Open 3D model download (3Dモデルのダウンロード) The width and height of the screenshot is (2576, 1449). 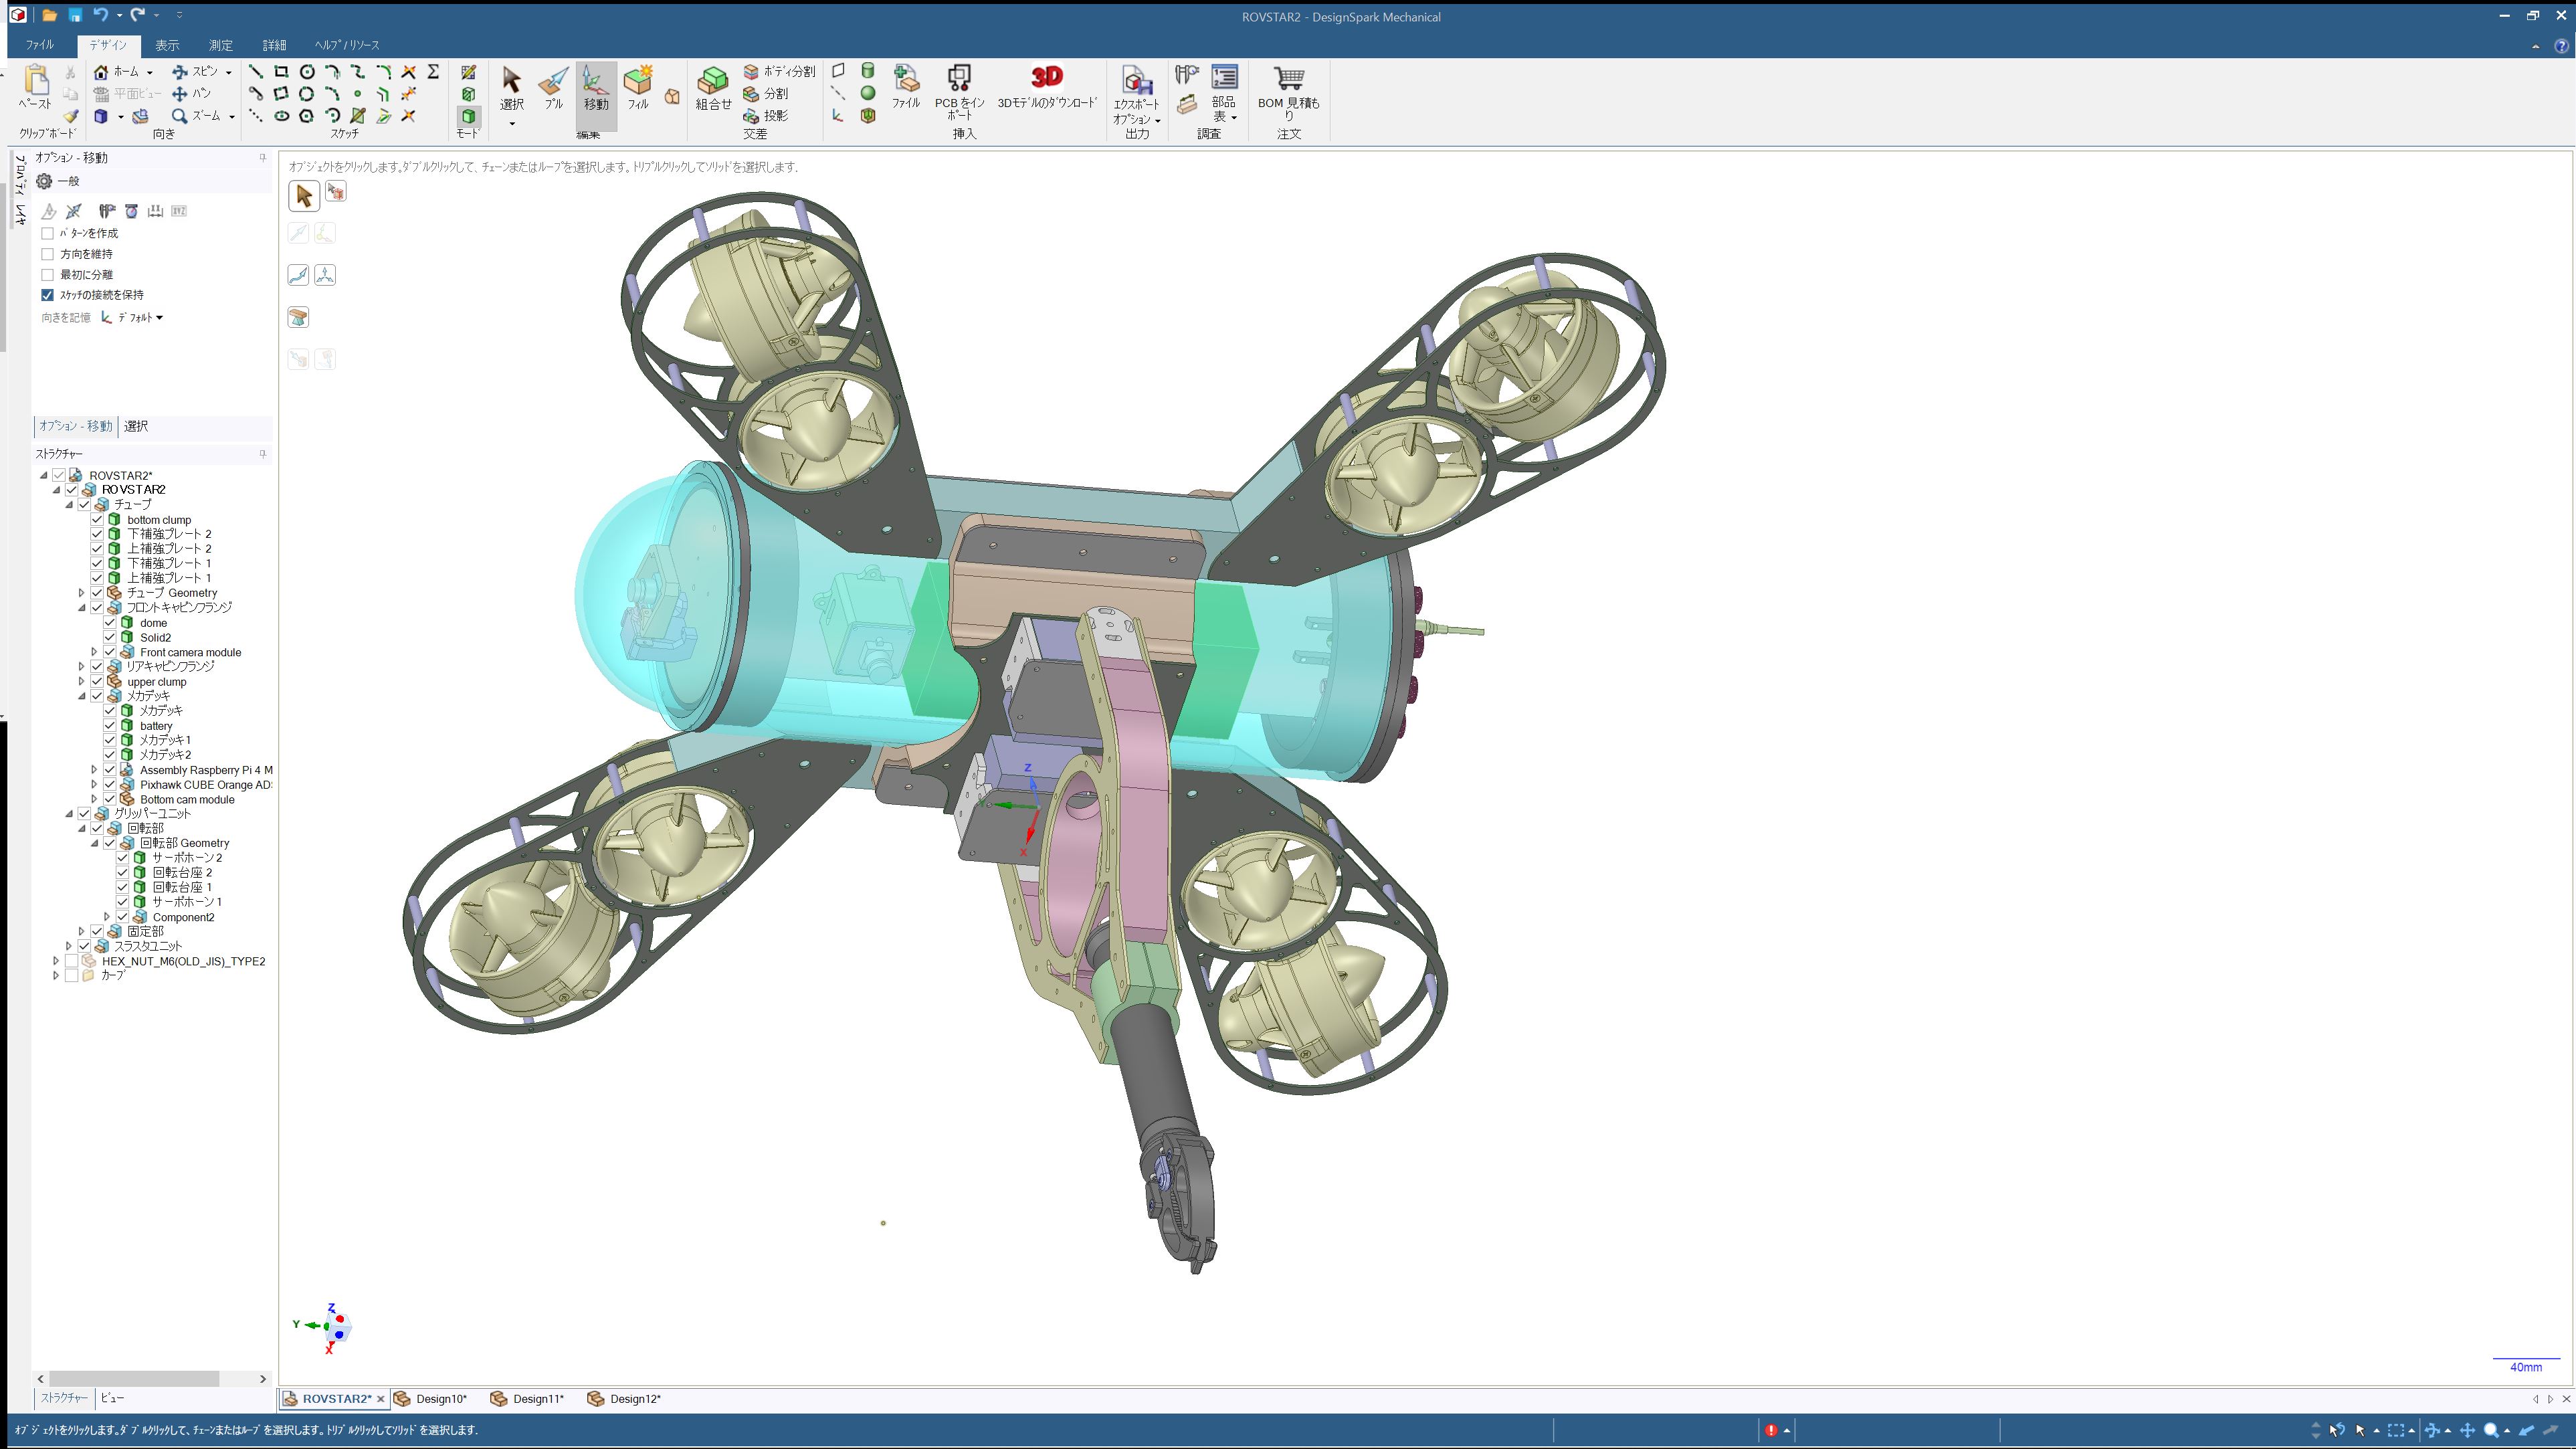click(x=1047, y=86)
